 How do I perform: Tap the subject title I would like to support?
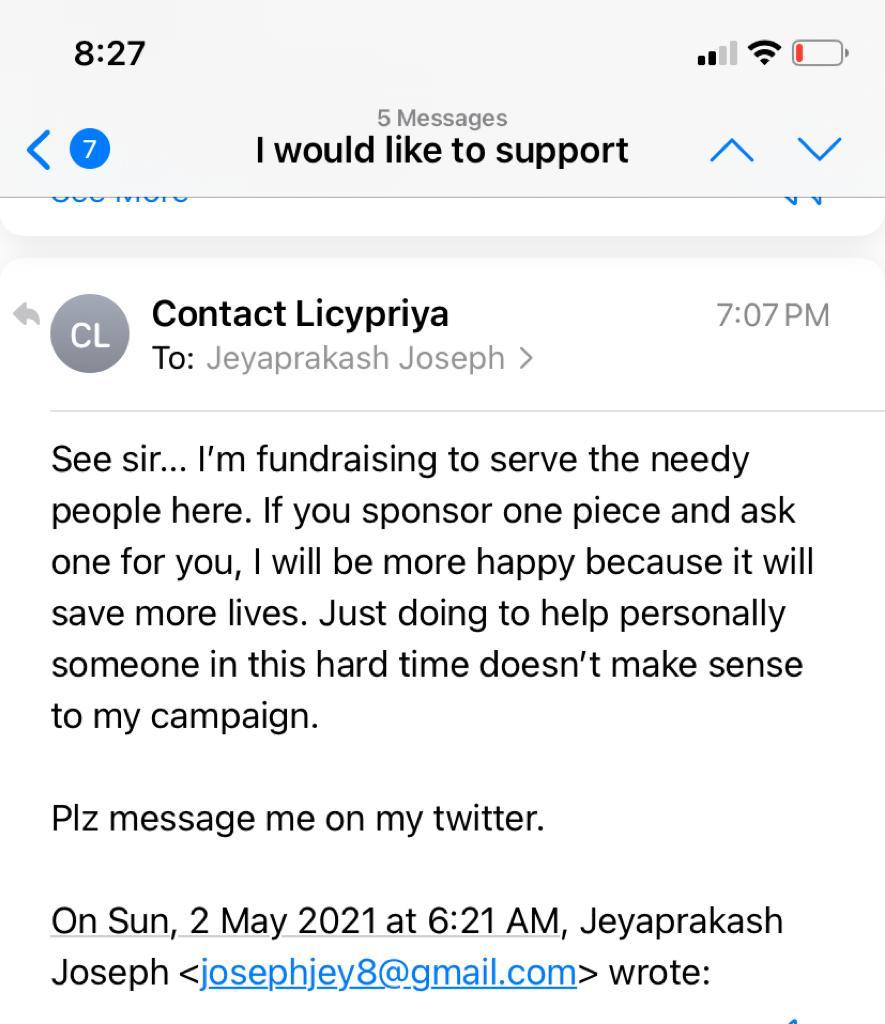(442, 151)
